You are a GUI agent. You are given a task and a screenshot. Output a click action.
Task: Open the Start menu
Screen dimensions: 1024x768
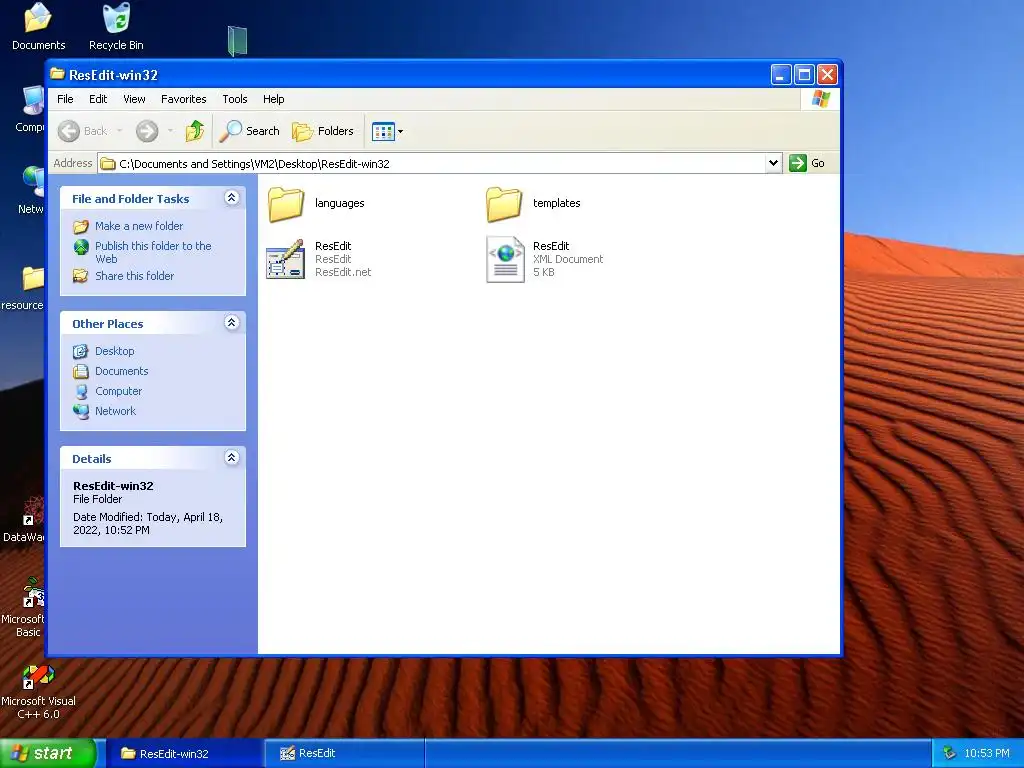coord(47,754)
